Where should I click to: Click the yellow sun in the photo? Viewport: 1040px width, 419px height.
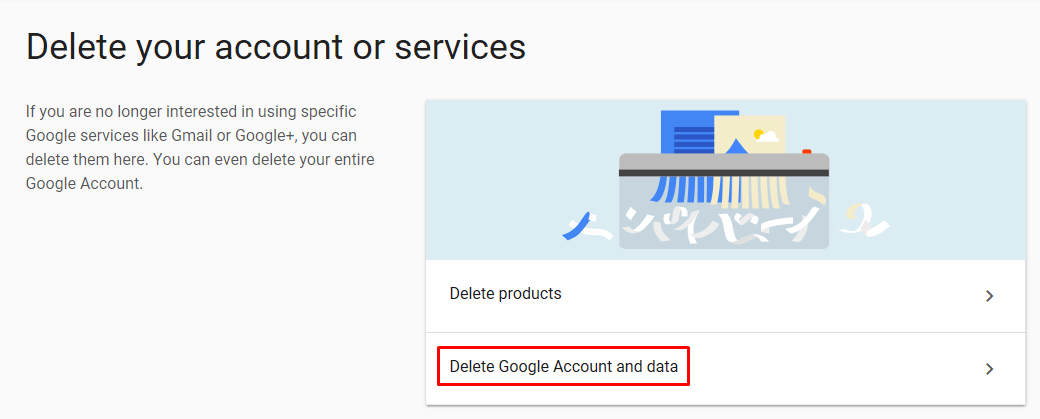[760, 132]
